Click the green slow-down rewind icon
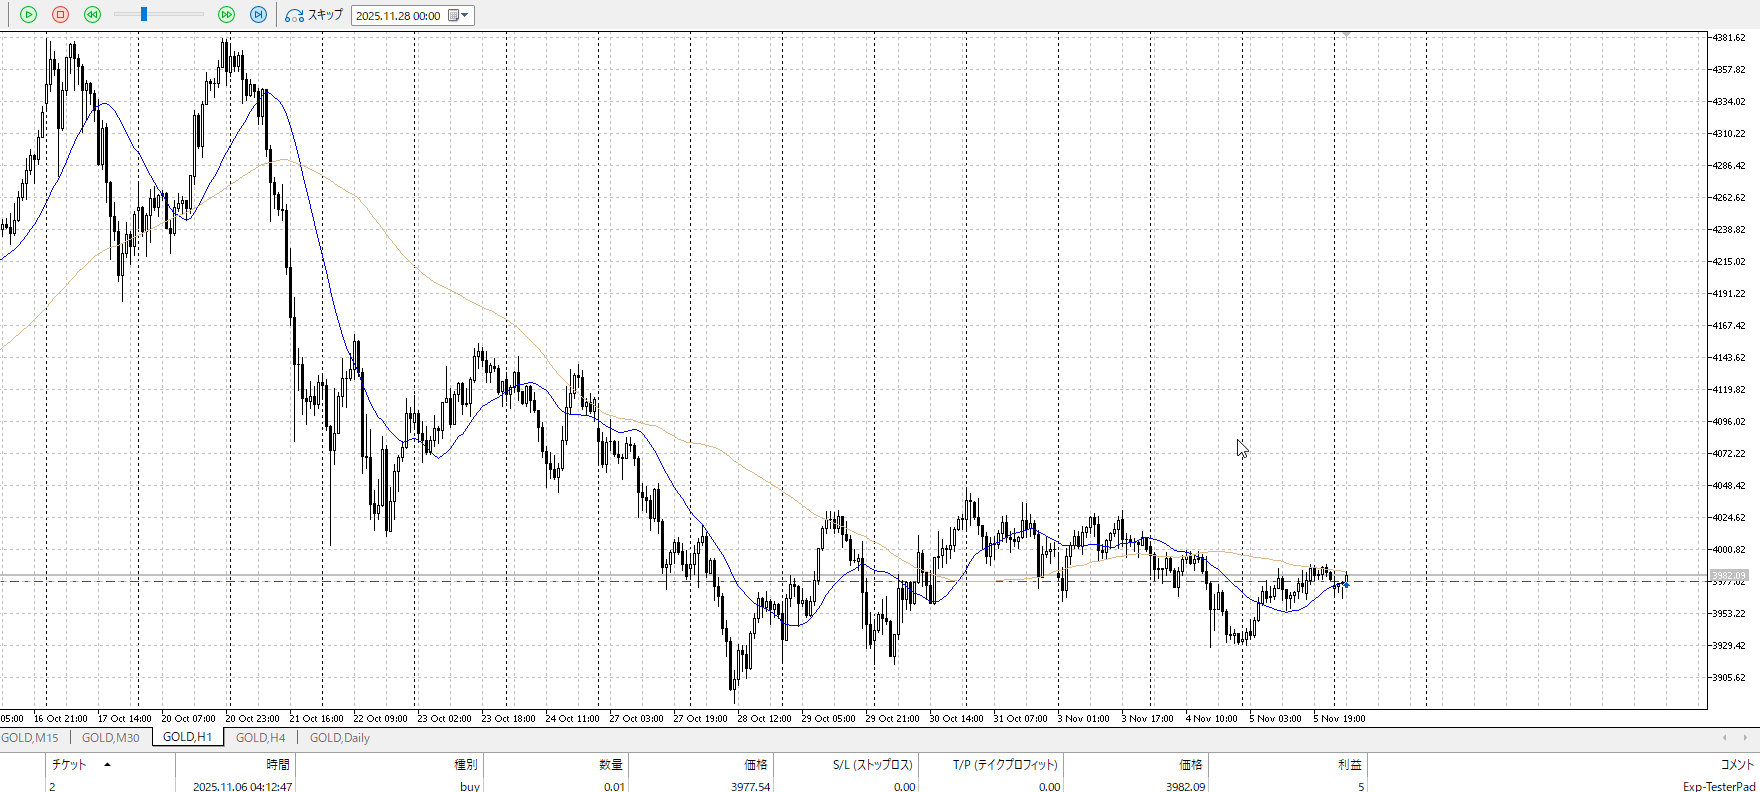1760x792 pixels. (x=92, y=15)
